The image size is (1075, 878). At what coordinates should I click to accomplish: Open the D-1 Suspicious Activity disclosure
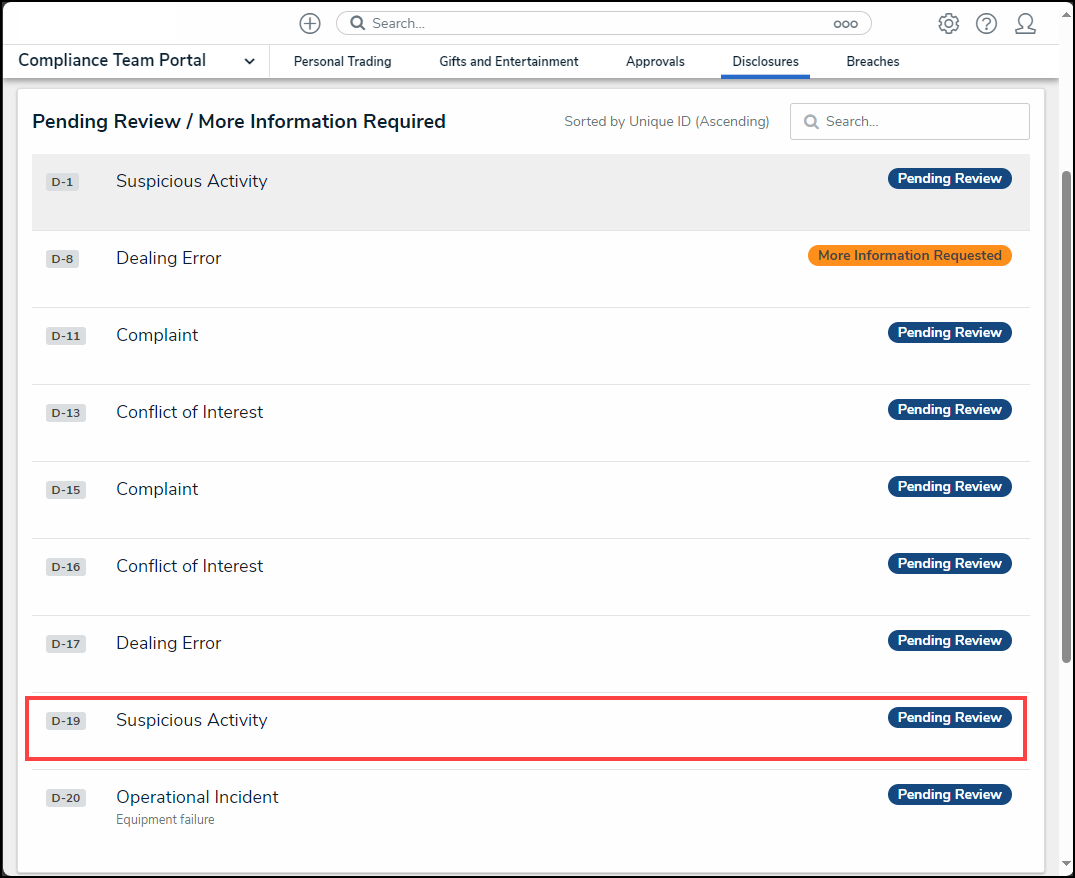coord(192,181)
